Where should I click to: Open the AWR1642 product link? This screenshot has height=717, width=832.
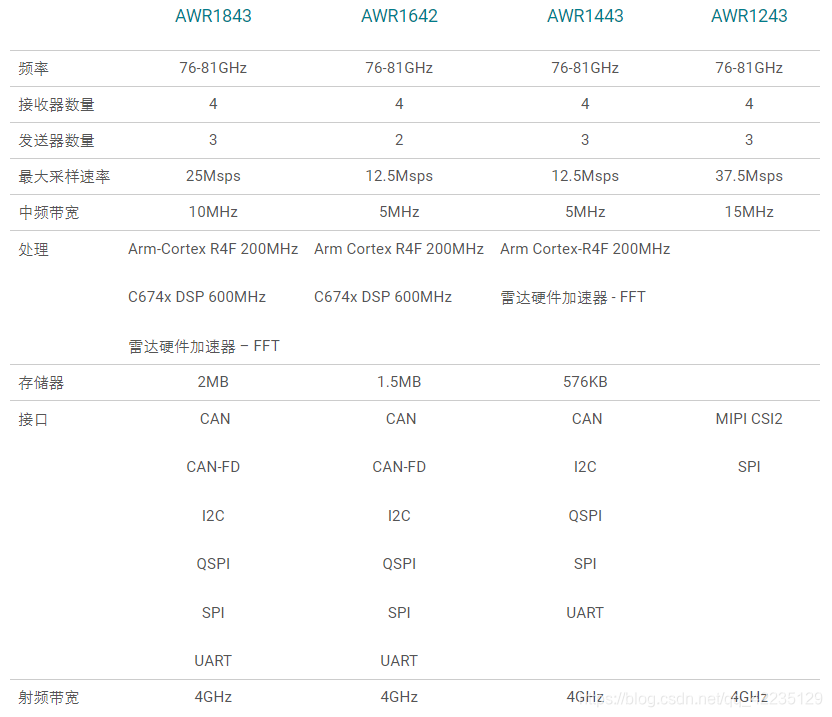coord(399,16)
